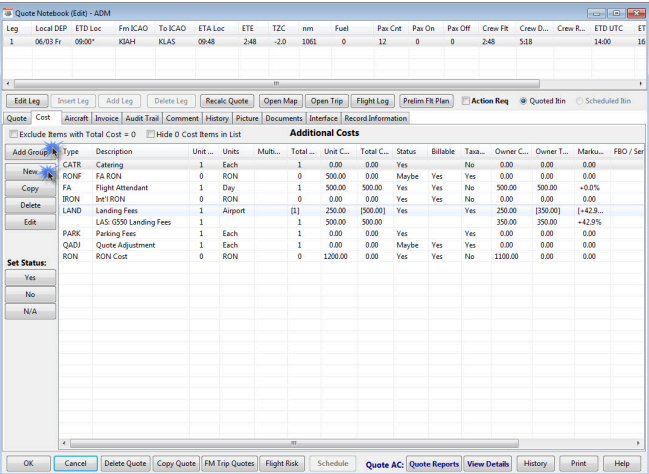Click the OK button

(x=29, y=463)
